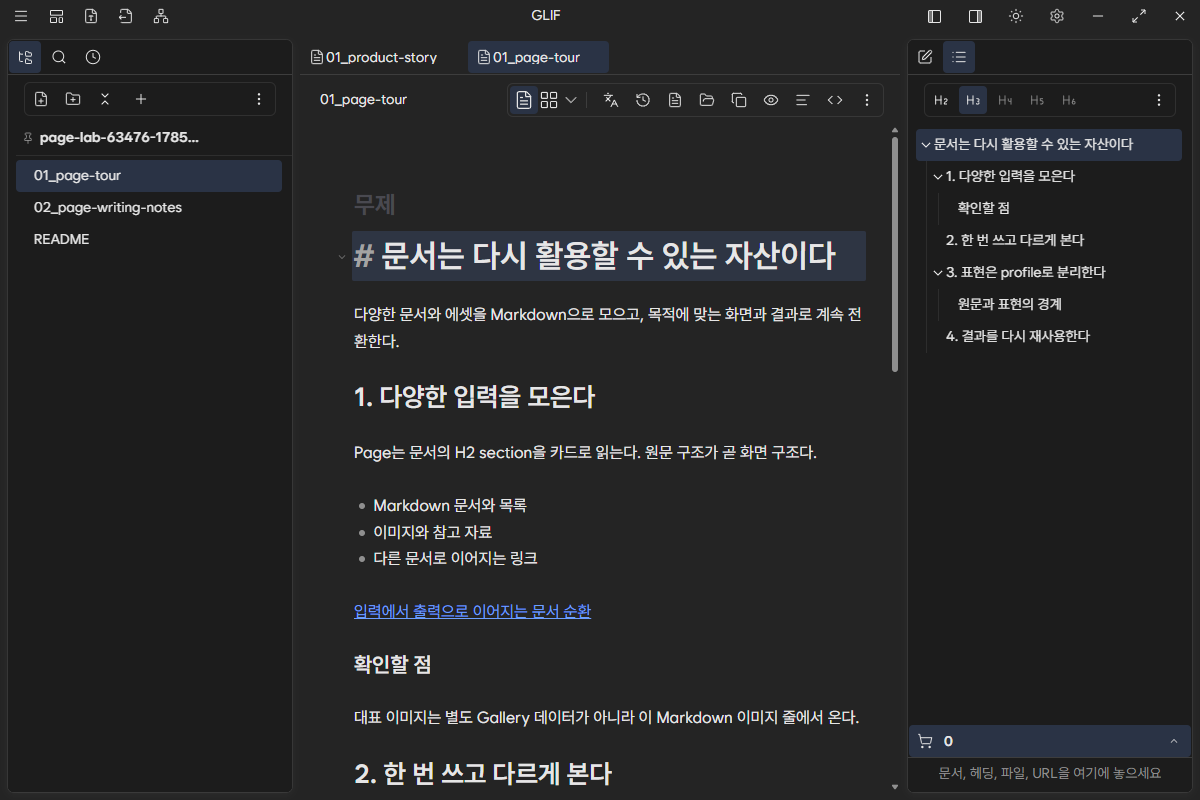Open the recent history clock view
1200x800 pixels.
tap(93, 57)
